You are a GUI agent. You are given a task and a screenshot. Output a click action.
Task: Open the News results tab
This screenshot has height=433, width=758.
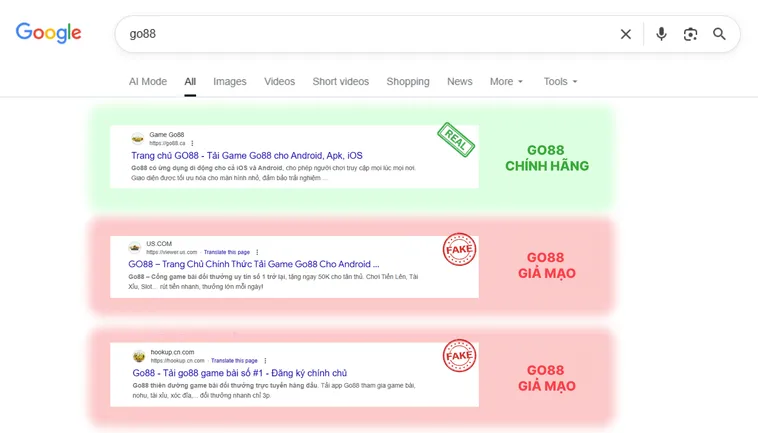(459, 82)
